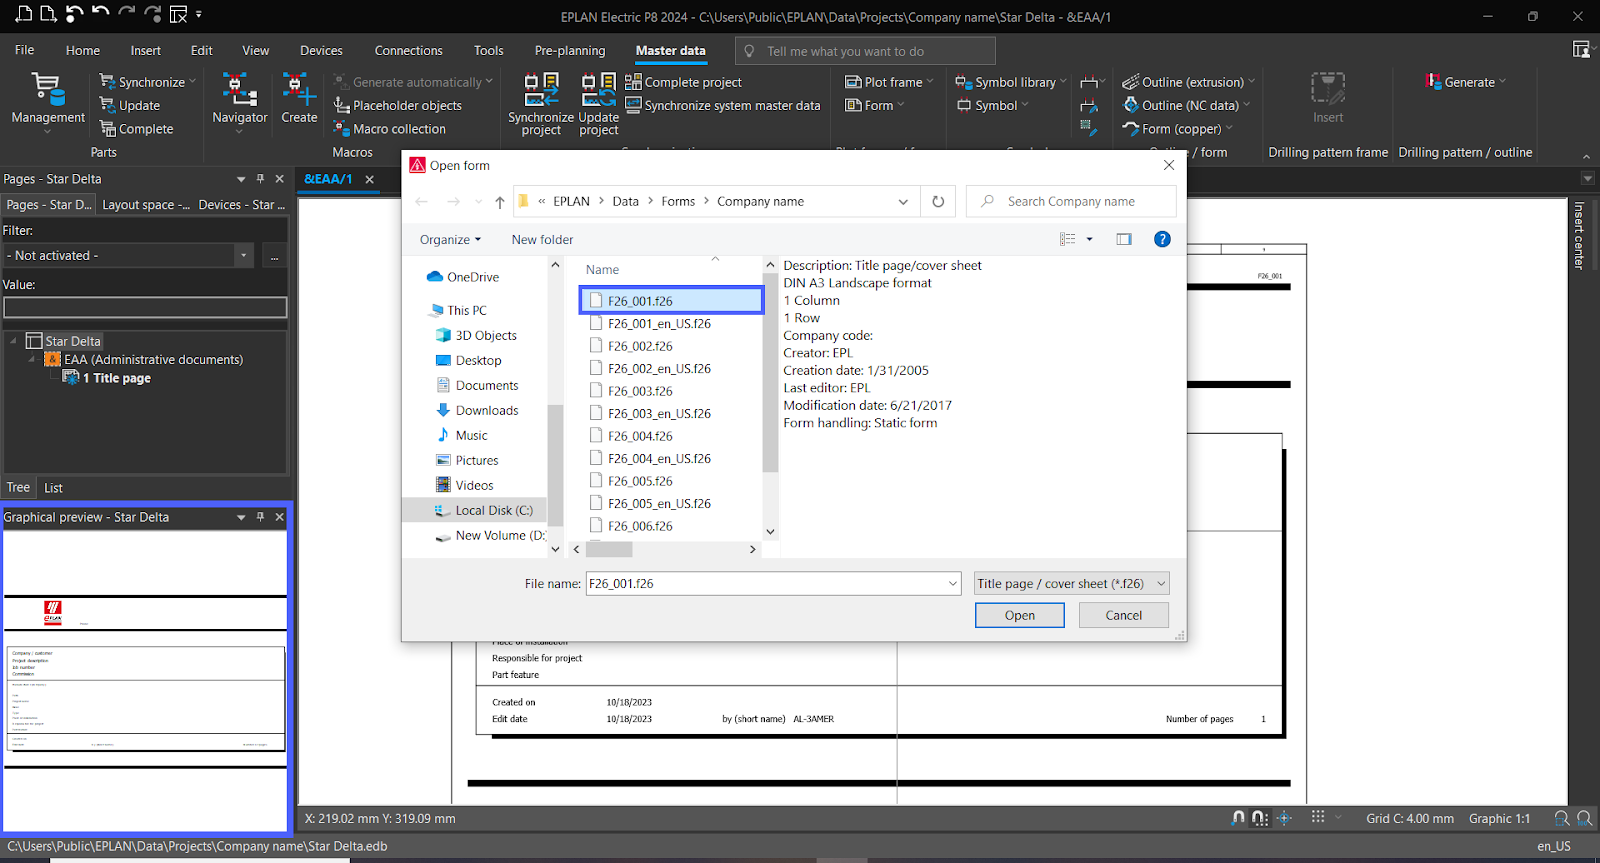Open the Insert center side panel

pos(1580,236)
